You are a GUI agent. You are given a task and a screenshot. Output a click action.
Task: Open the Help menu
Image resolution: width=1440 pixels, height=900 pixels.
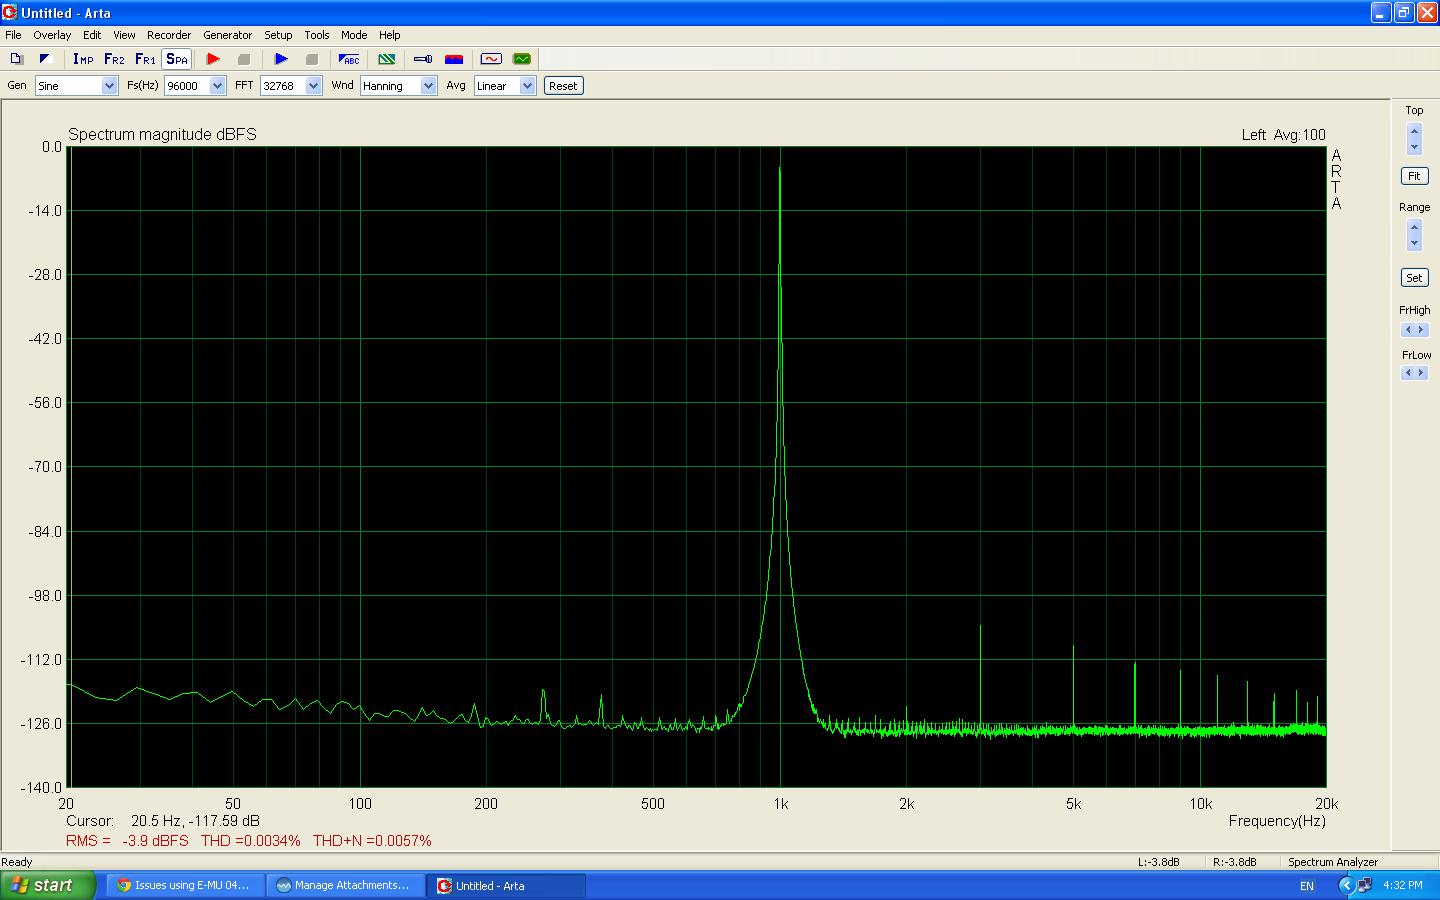click(x=390, y=35)
